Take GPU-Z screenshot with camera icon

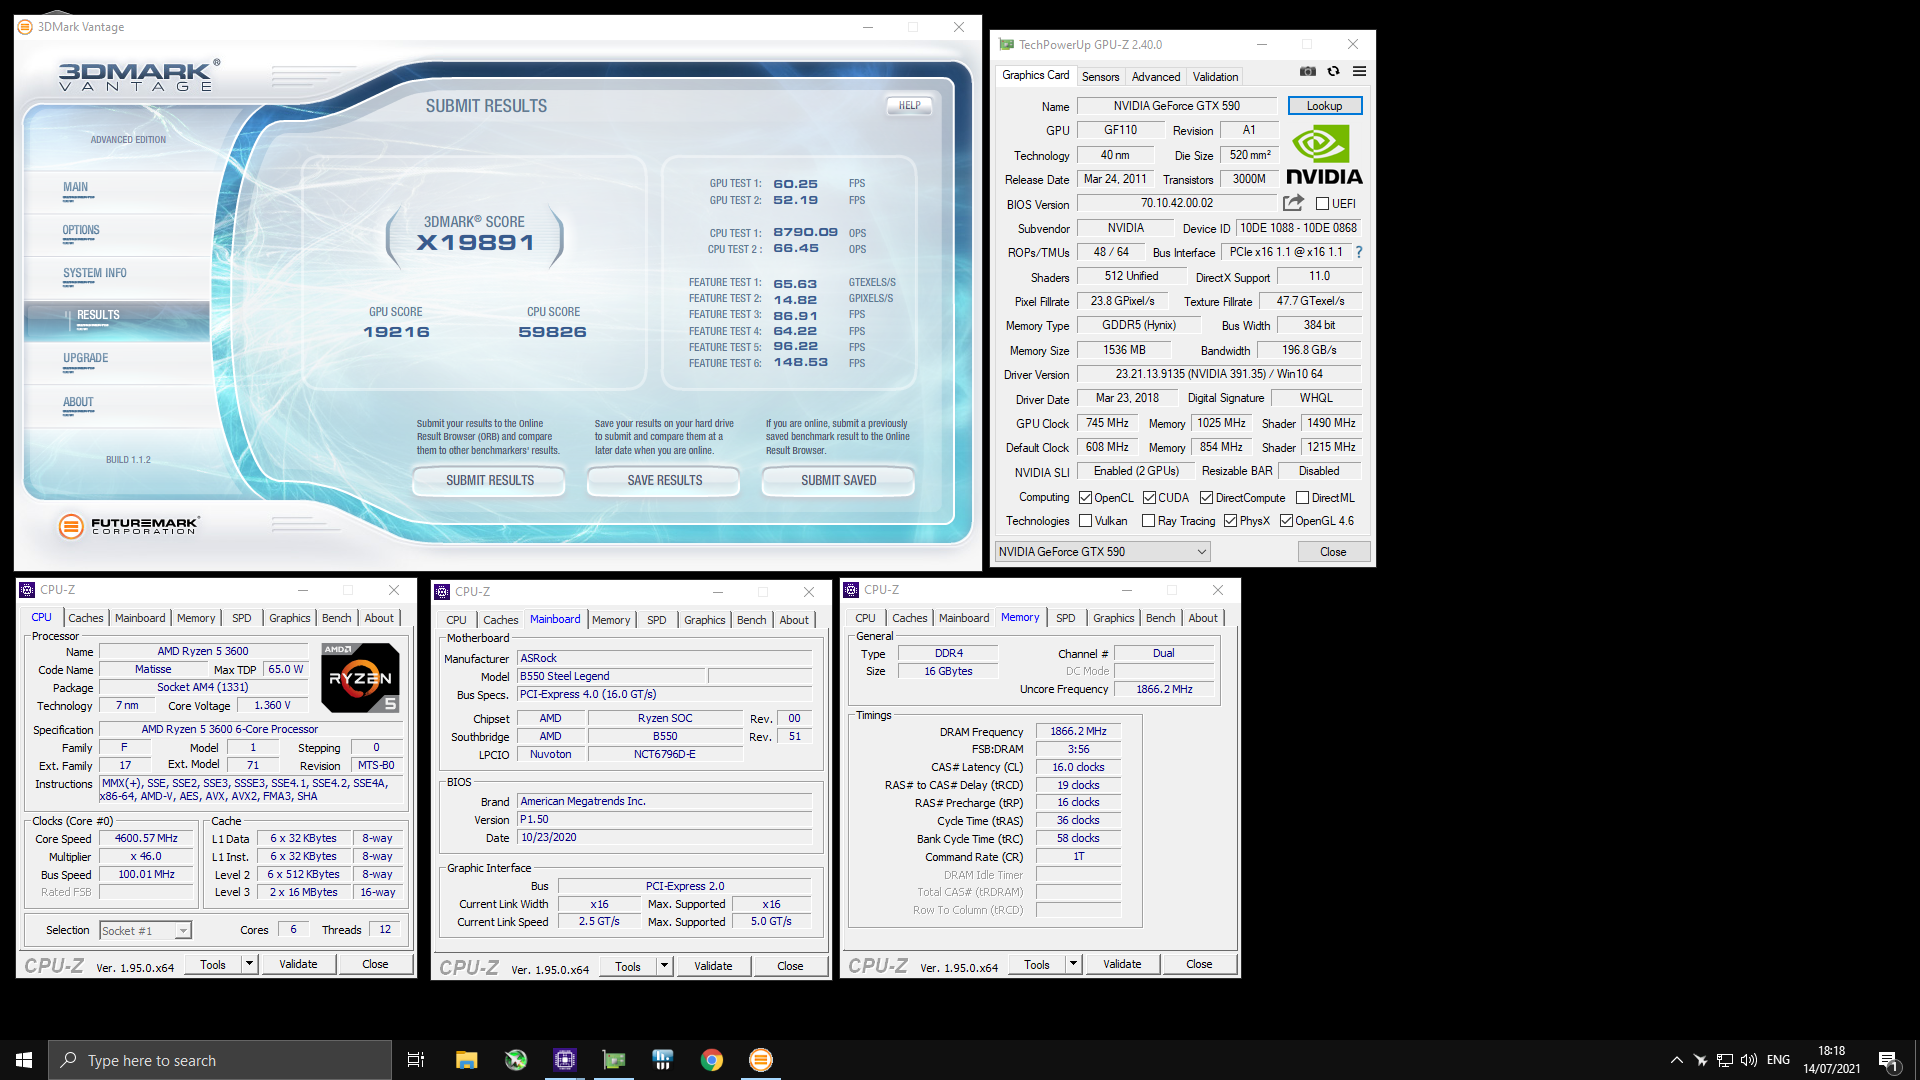(x=1308, y=71)
